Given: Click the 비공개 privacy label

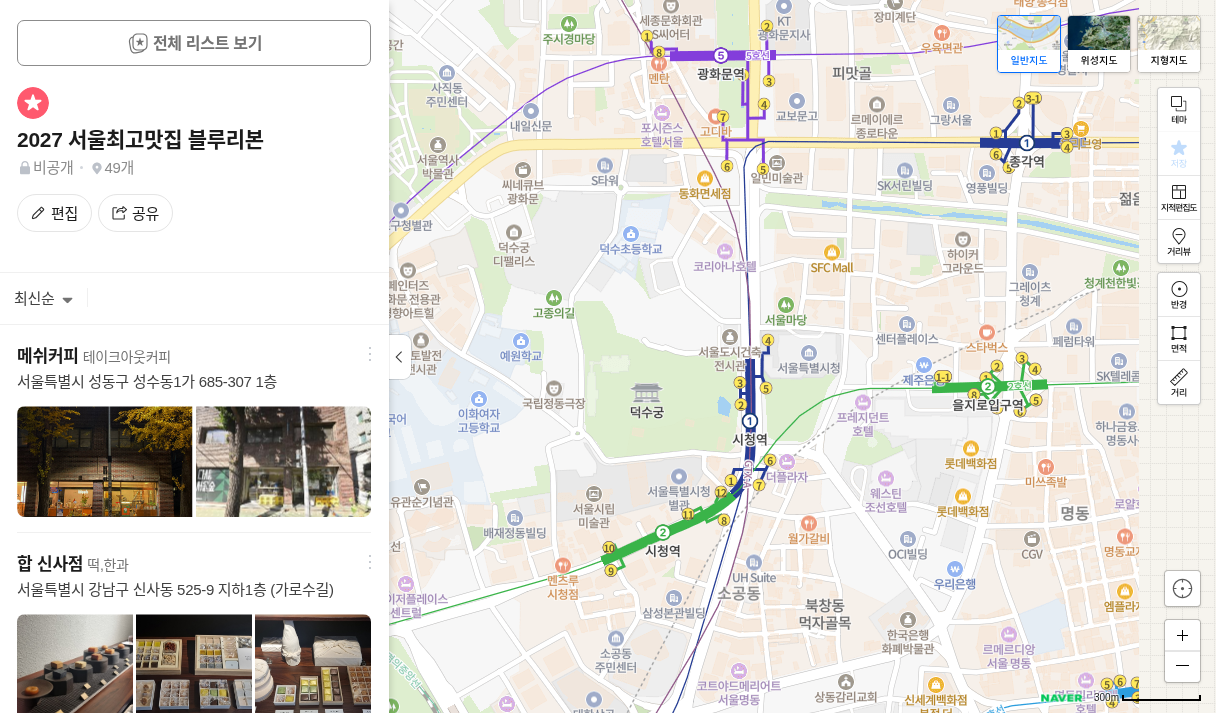Looking at the screenshot, I should (46, 167).
